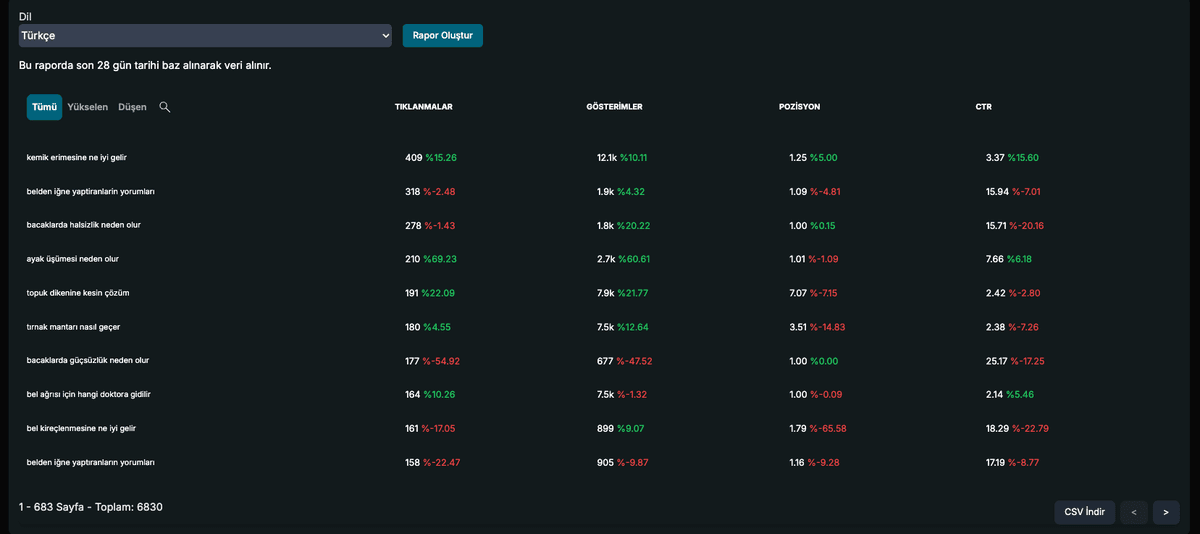
Task: Click position value 1.79 %-65.58
Action: pos(818,428)
